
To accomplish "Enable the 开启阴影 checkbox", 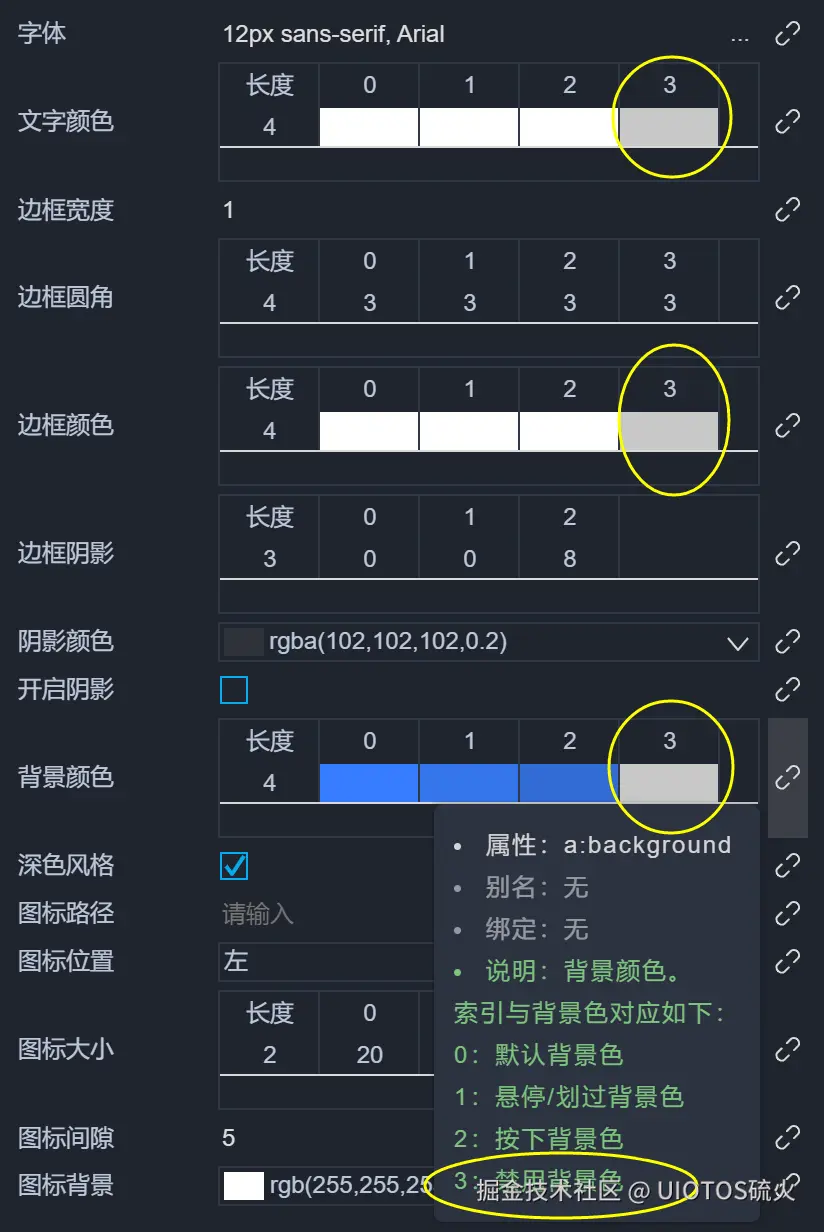I will point(234,690).
